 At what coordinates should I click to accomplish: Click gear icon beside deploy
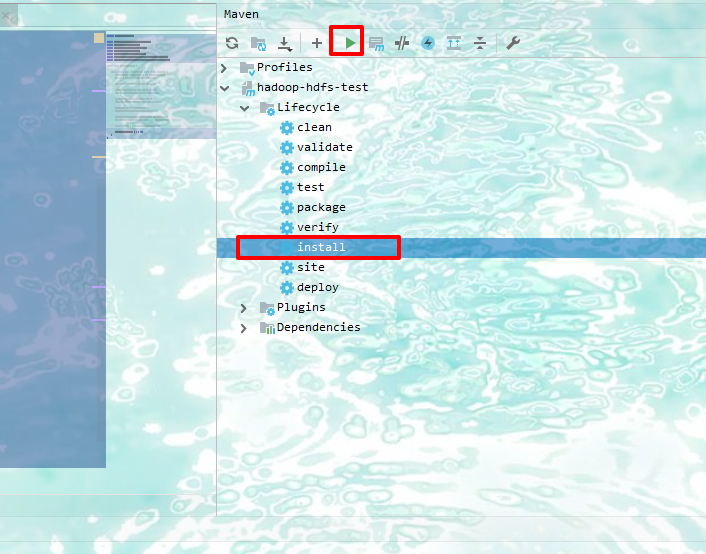coord(286,288)
